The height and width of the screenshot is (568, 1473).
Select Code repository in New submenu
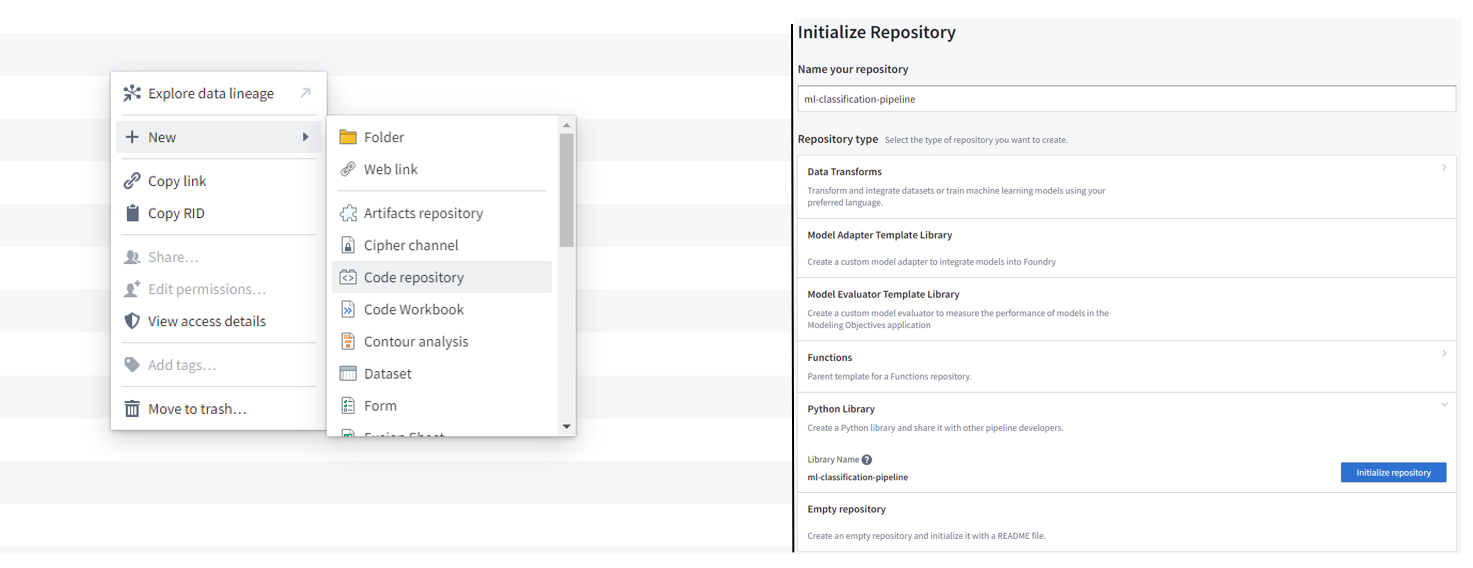(442, 277)
